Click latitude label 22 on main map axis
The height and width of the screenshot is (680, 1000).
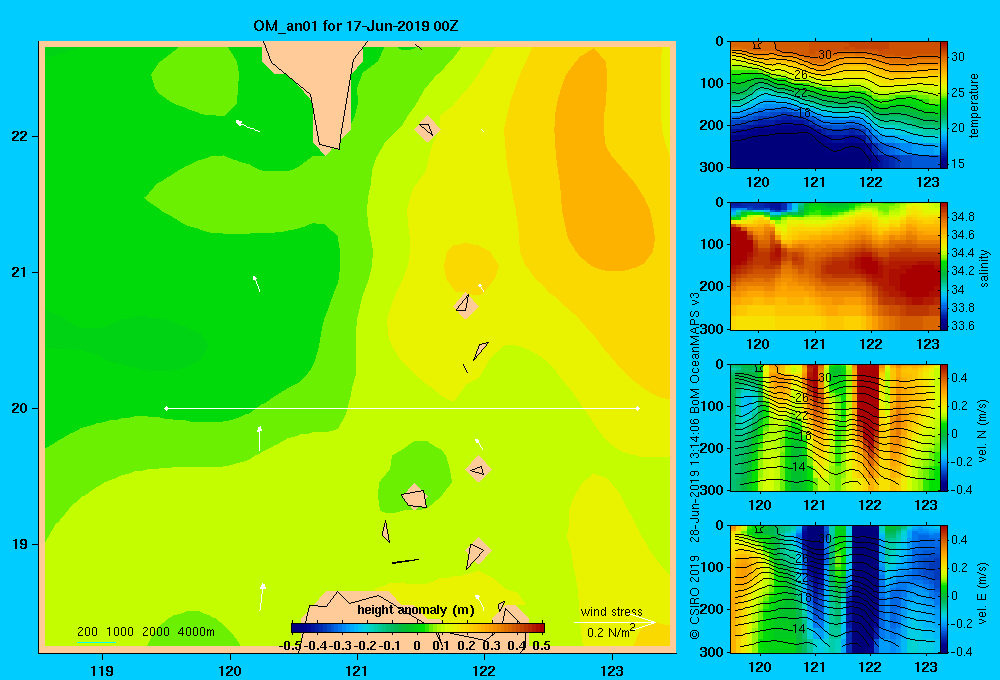(x=20, y=136)
